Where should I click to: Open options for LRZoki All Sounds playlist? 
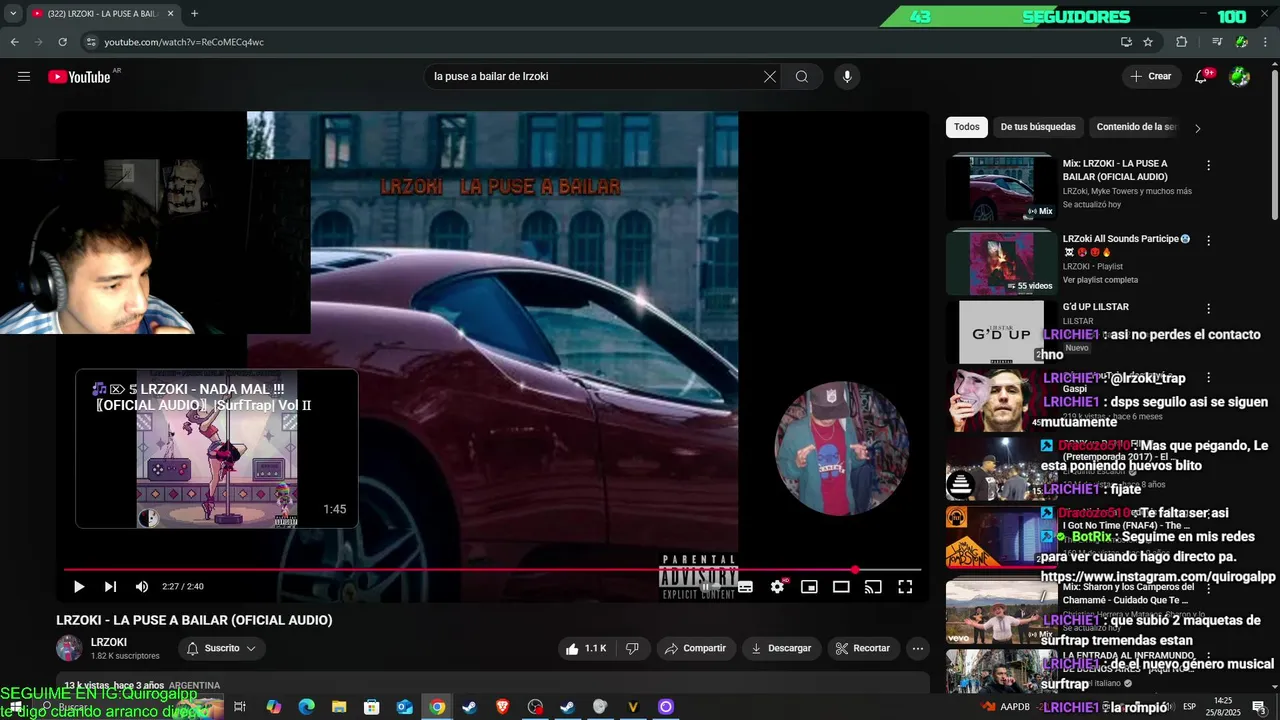point(1208,241)
